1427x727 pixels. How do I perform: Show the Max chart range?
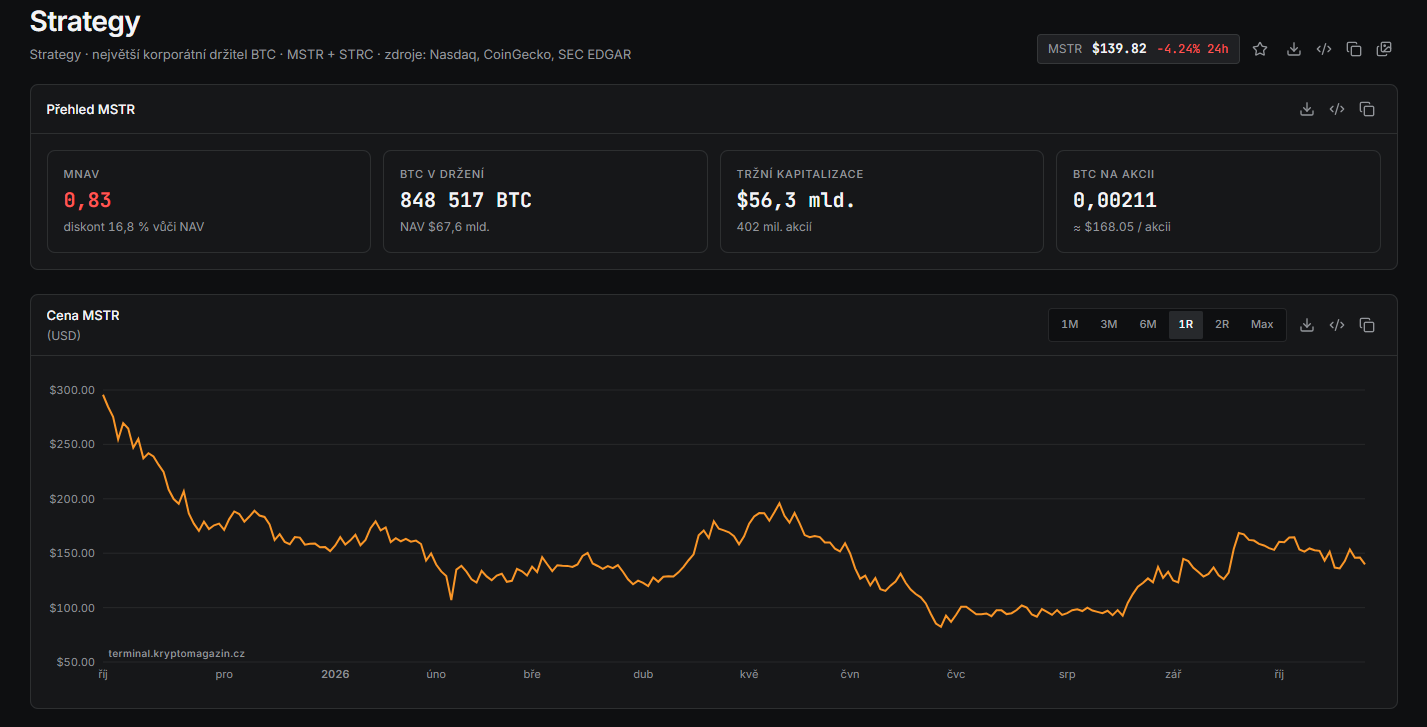click(x=1262, y=324)
